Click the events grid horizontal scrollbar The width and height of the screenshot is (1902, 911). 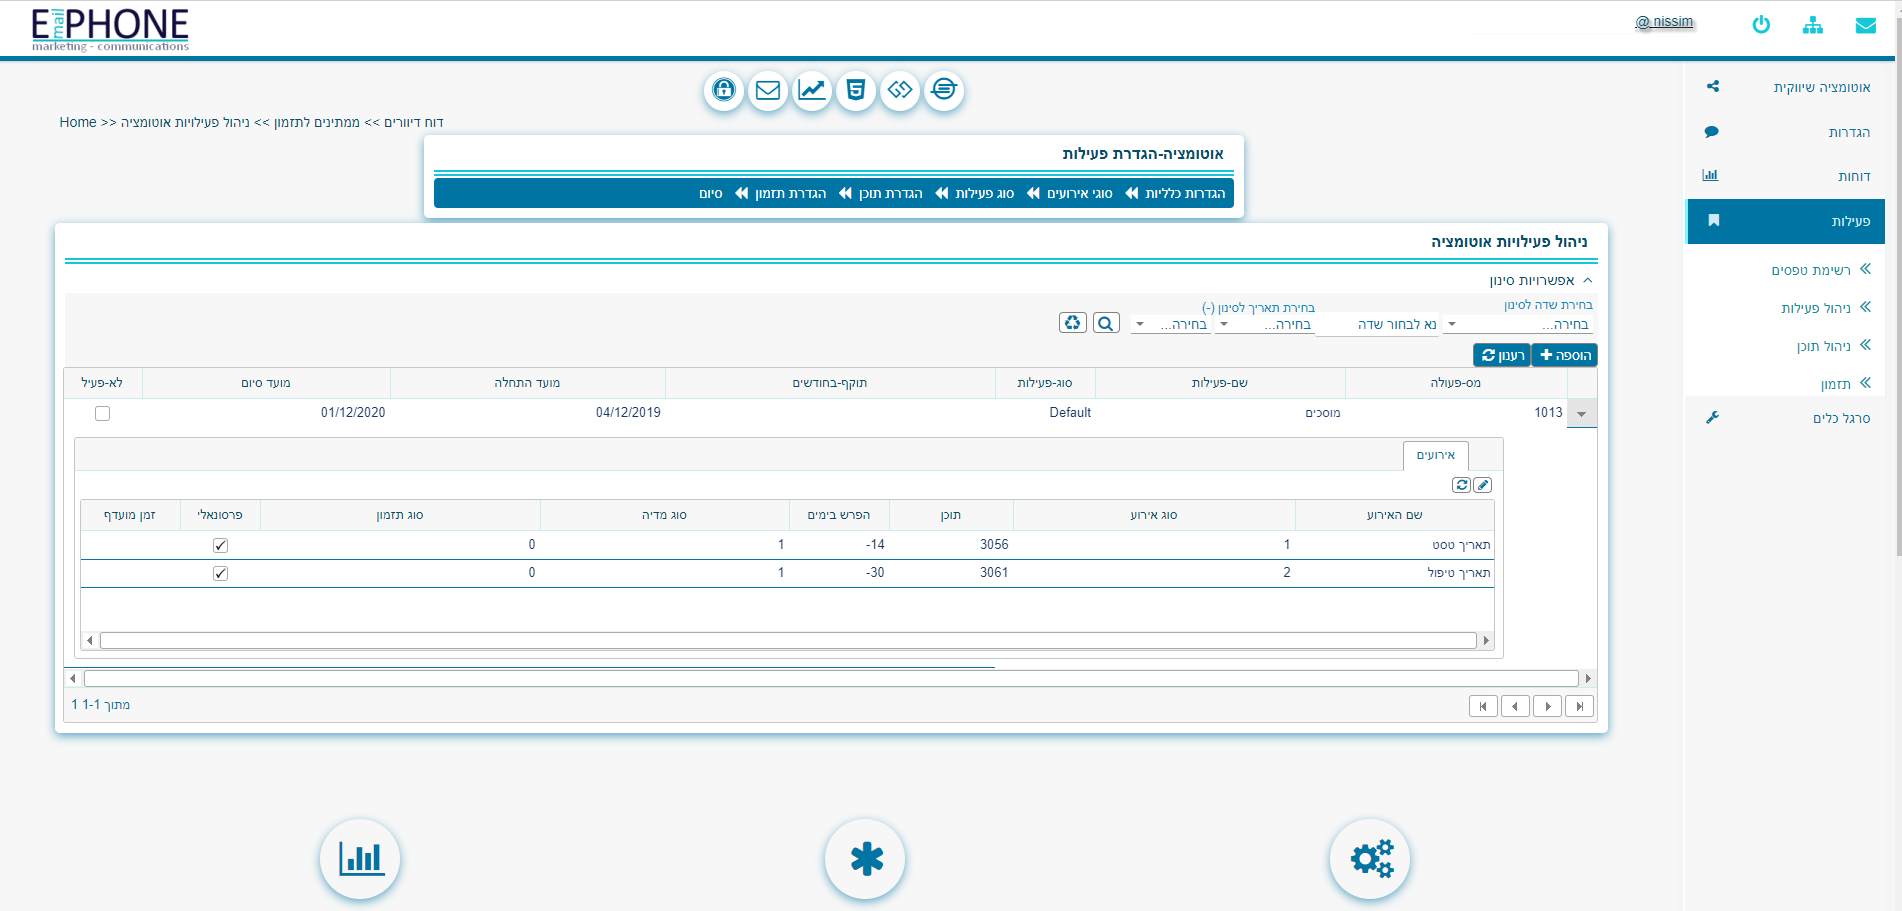788,640
